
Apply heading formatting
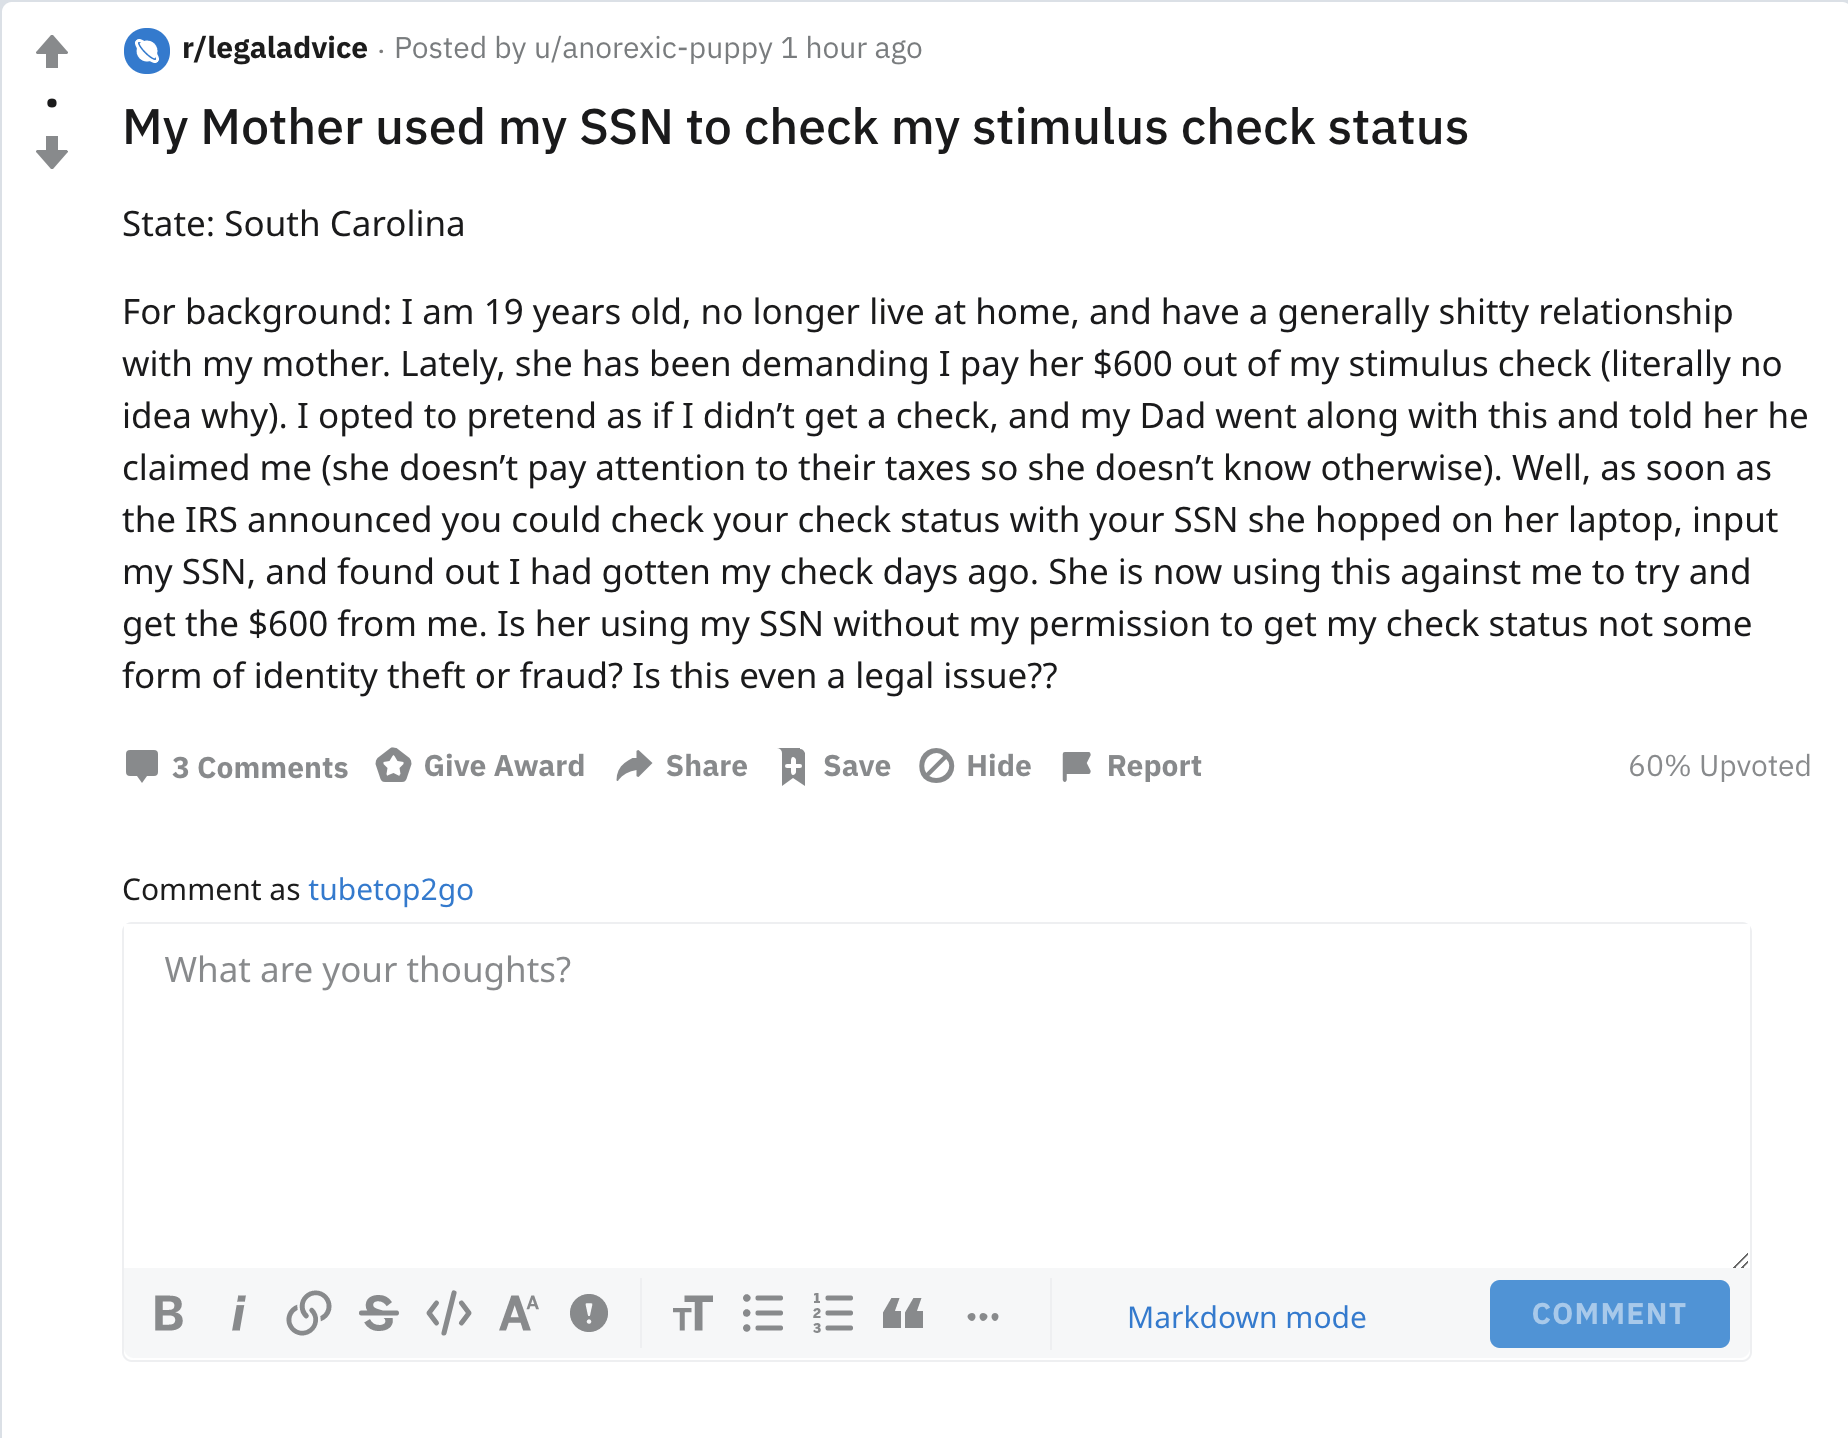tap(692, 1314)
